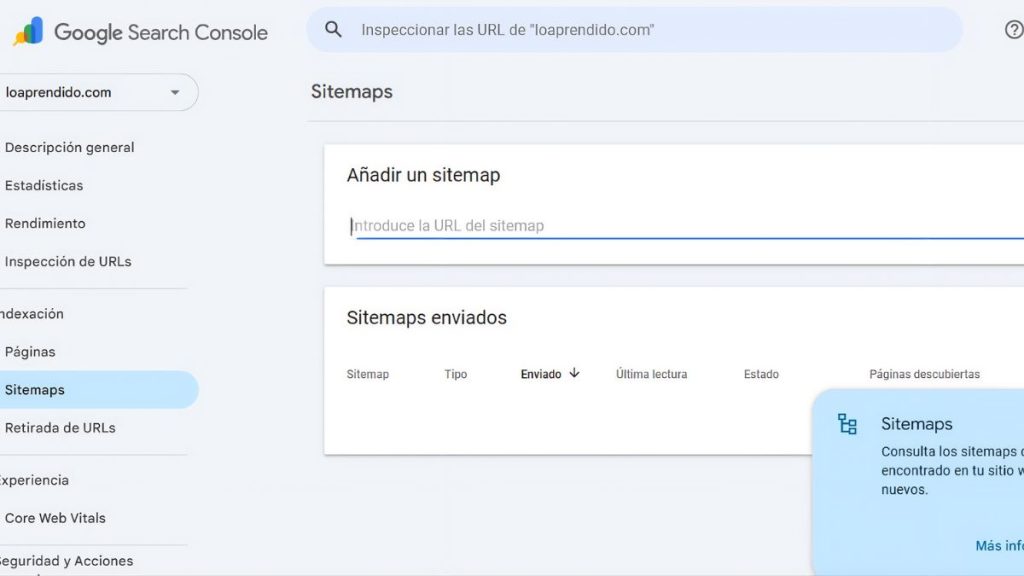Sort the table by the Tipo column
Viewport: 1024px width, 576px height.
coord(456,374)
